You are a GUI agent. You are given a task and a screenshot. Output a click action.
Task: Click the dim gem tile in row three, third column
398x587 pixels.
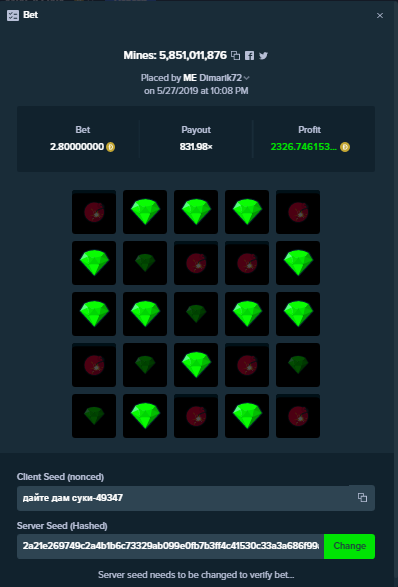tap(196, 314)
